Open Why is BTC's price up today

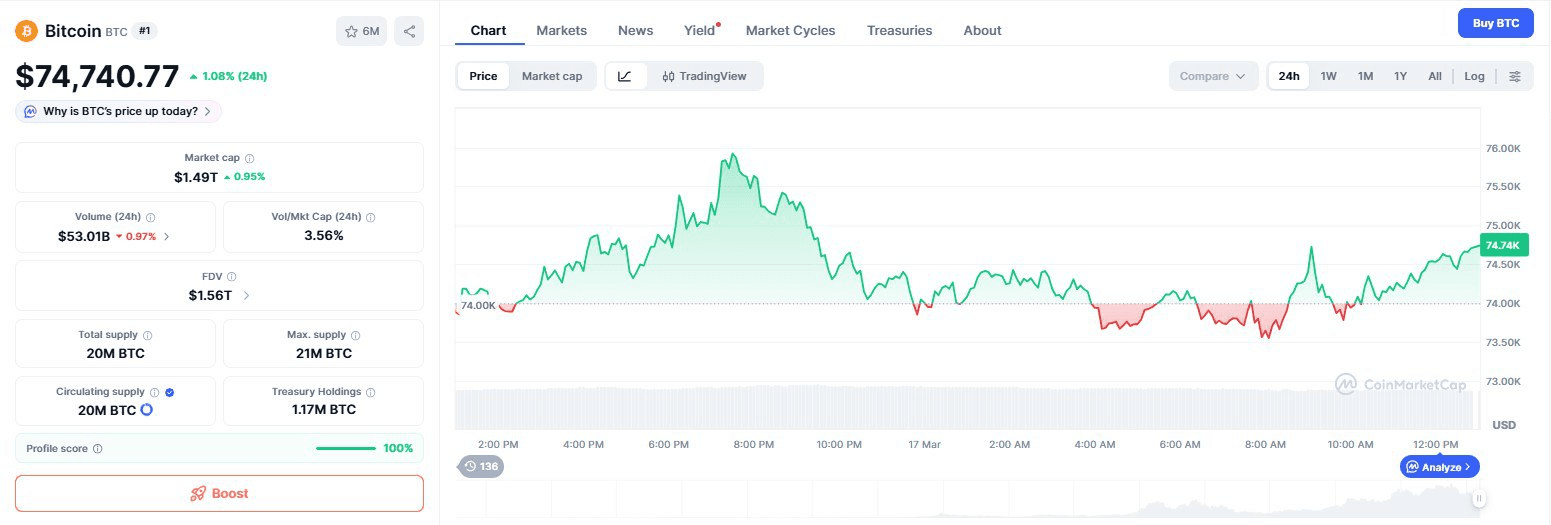(x=119, y=111)
